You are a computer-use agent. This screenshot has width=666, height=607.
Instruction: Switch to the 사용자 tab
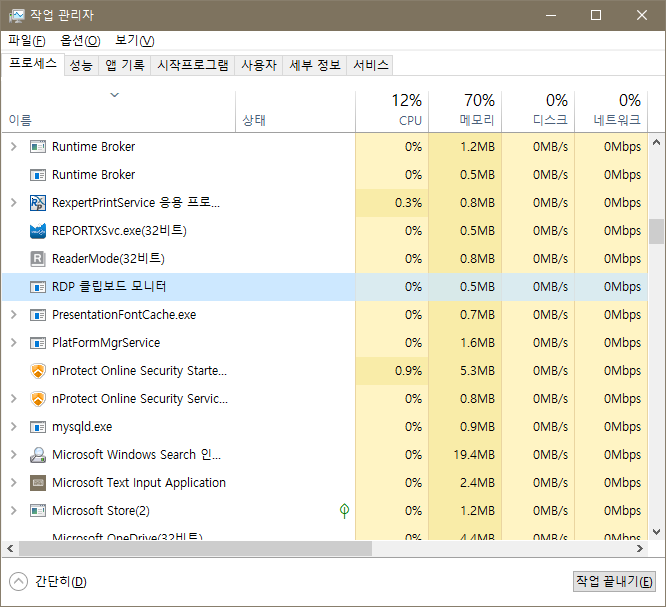pyautogui.click(x=259, y=65)
